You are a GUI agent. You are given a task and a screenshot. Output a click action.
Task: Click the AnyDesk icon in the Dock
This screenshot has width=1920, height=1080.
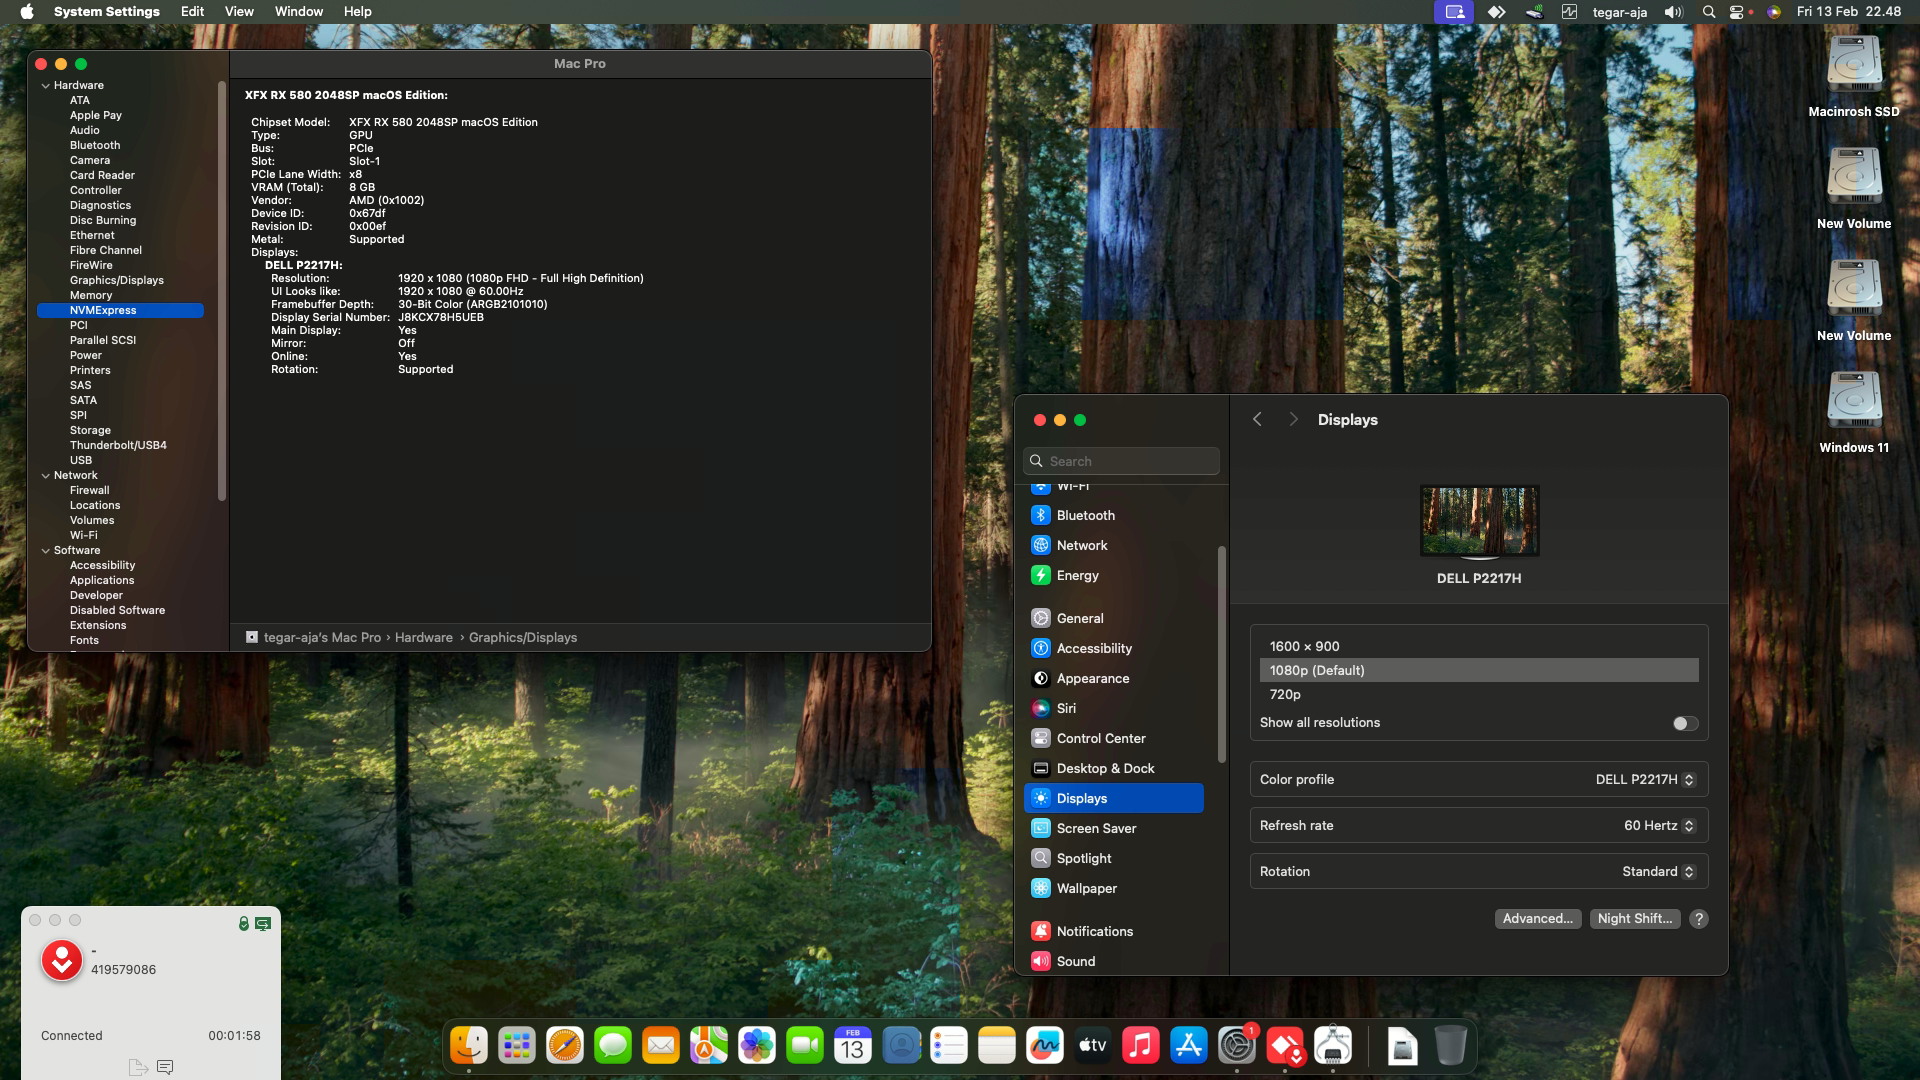(1285, 1046)
